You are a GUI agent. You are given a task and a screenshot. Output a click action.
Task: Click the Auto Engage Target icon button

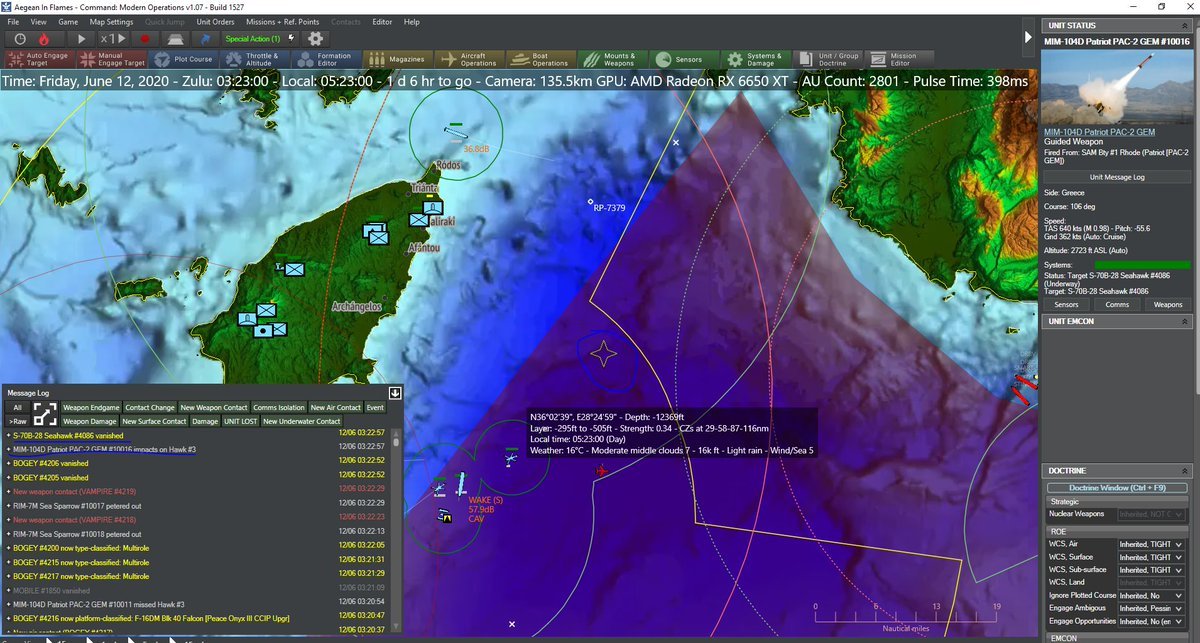pos(15,60)
